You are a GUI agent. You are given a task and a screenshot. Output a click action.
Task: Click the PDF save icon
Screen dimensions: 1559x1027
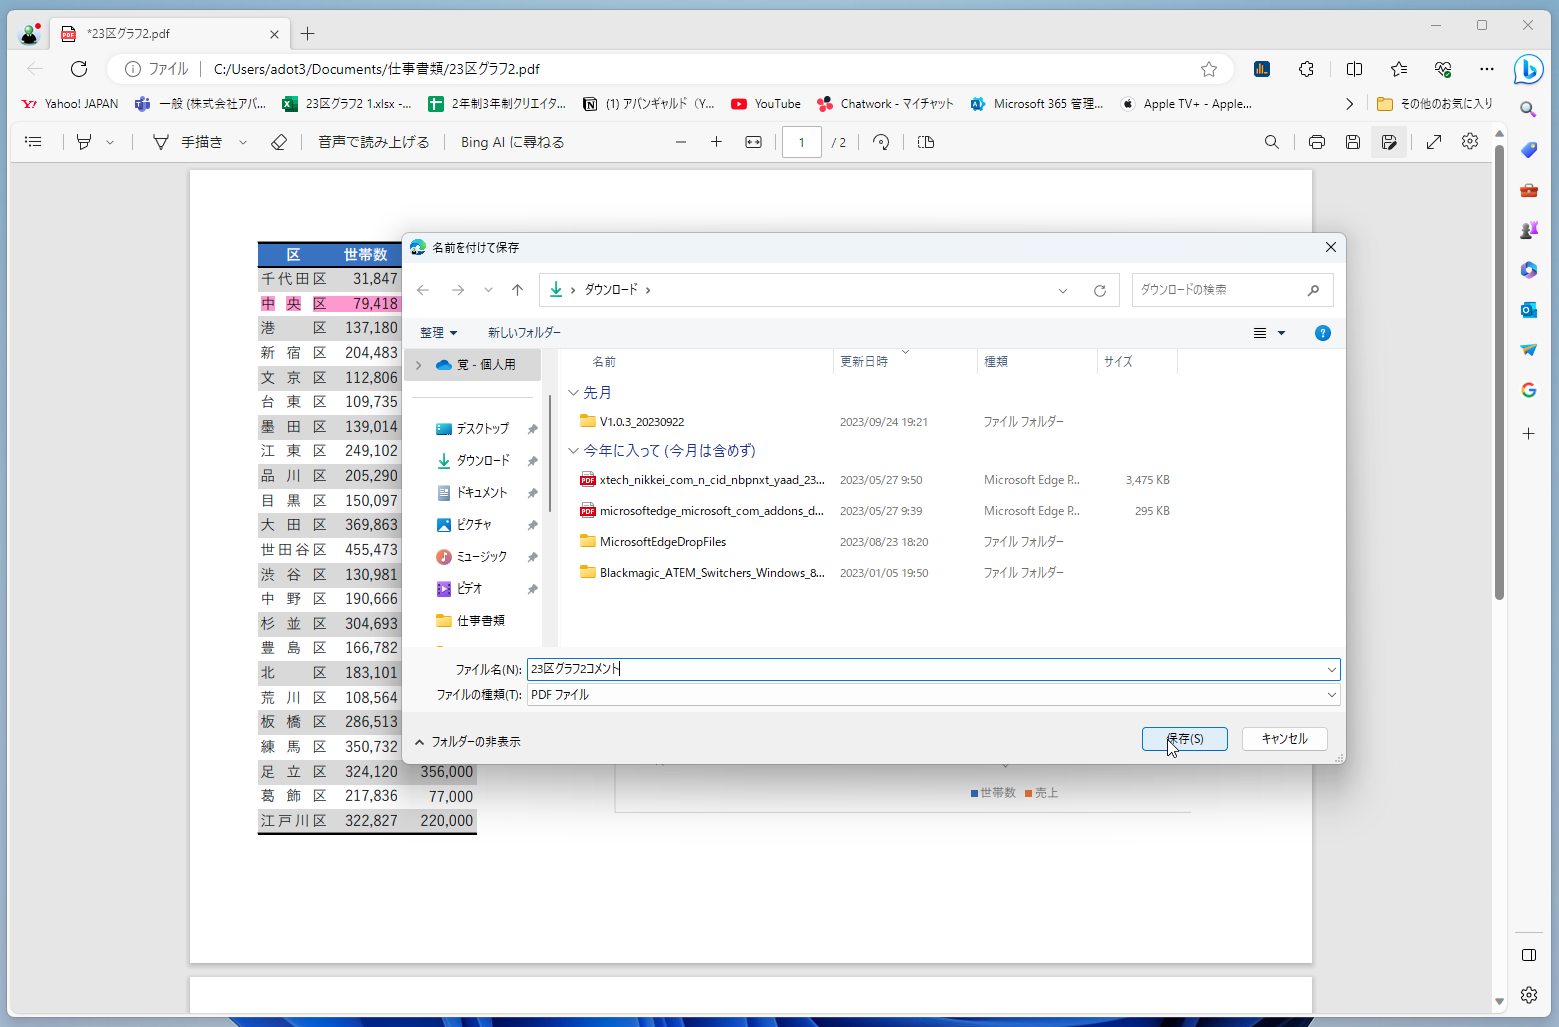coord(1353,142)
